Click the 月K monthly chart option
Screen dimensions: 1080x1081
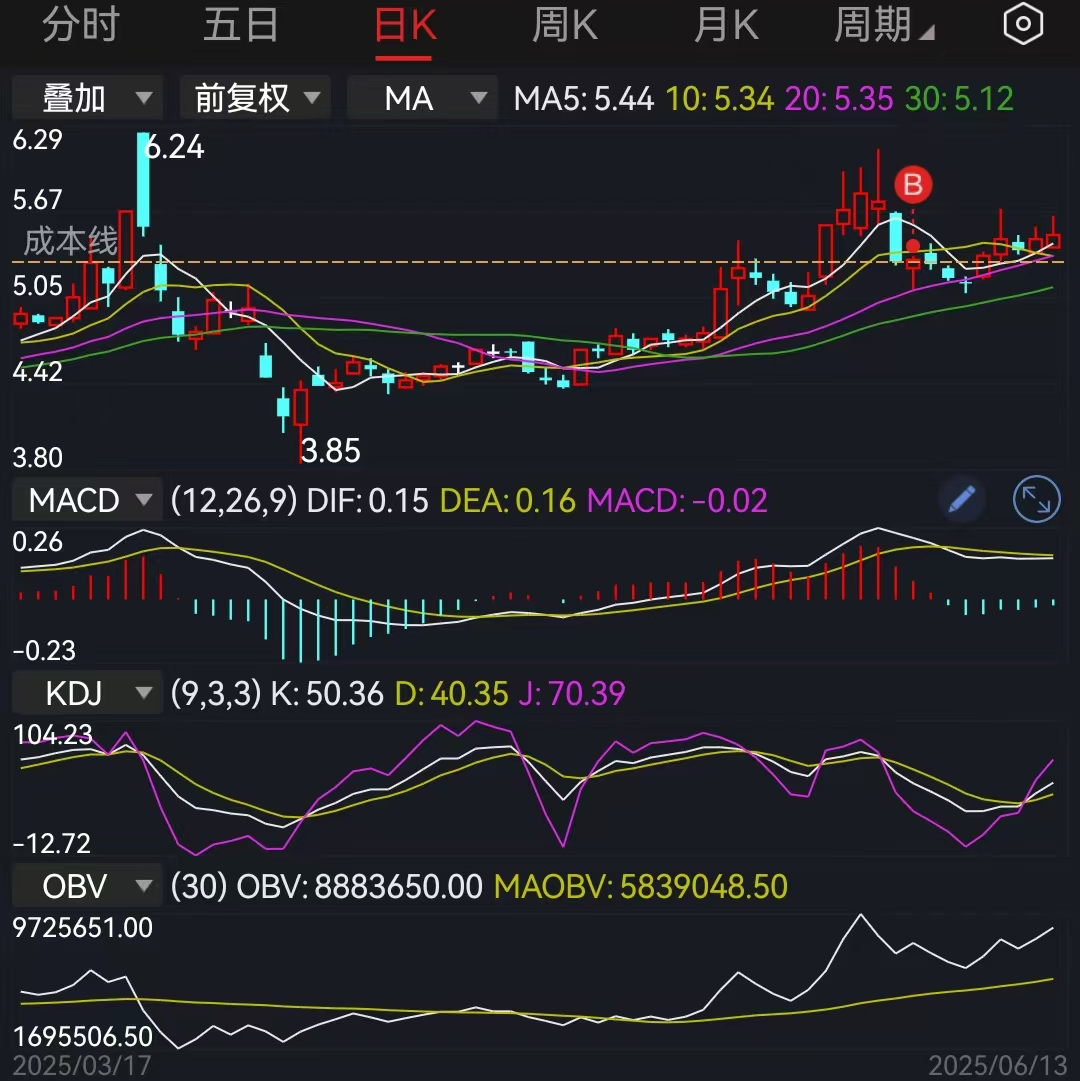tap(726, 24)
